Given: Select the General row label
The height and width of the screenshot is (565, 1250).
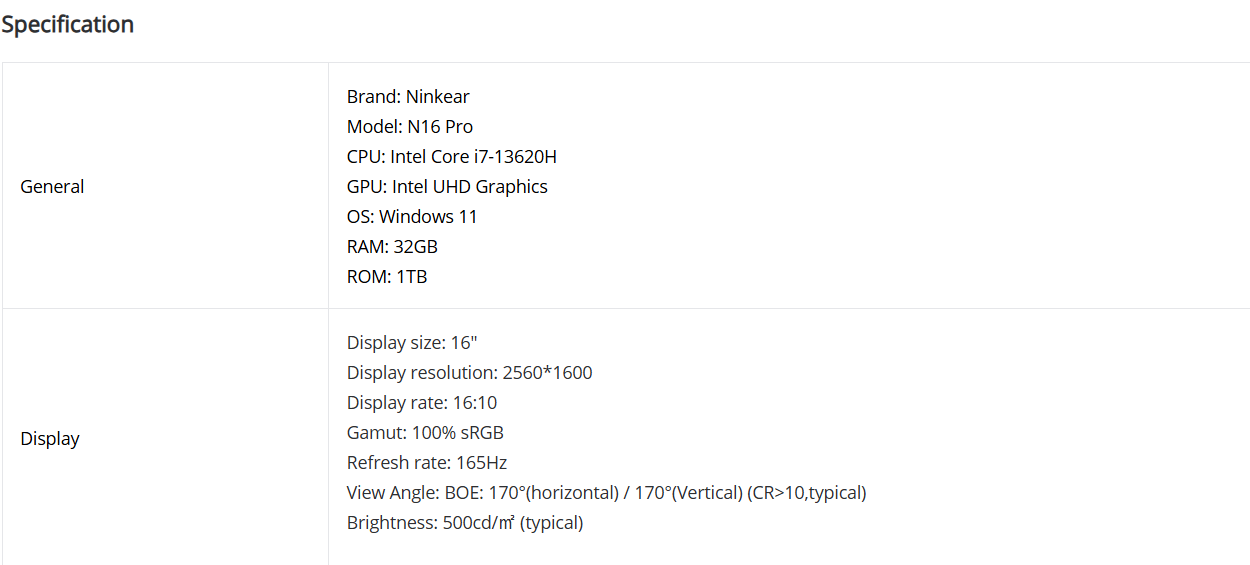Looking at the screenshot, I should coord(52,186).
